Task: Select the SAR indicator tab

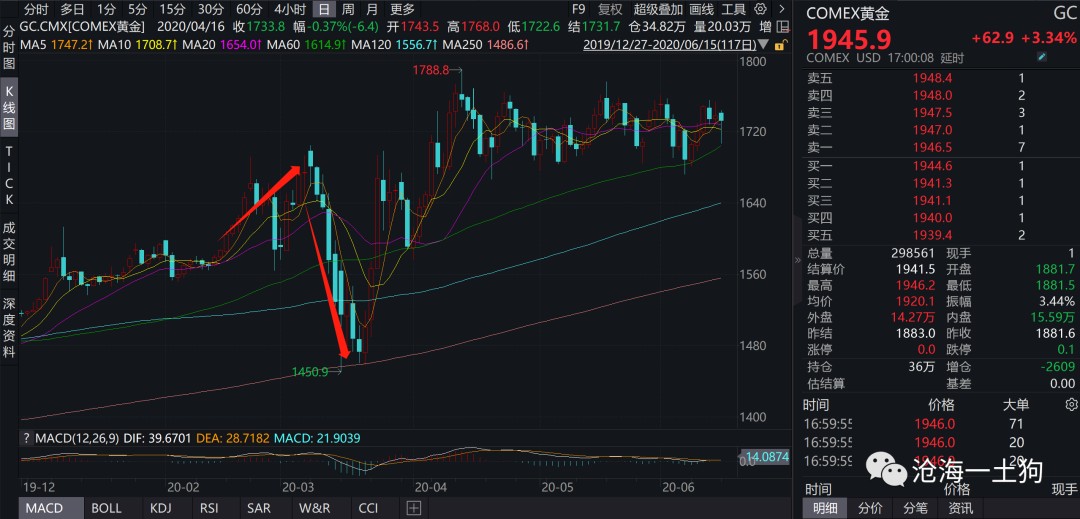Action: pyautogui.click(x=258, y=509)
